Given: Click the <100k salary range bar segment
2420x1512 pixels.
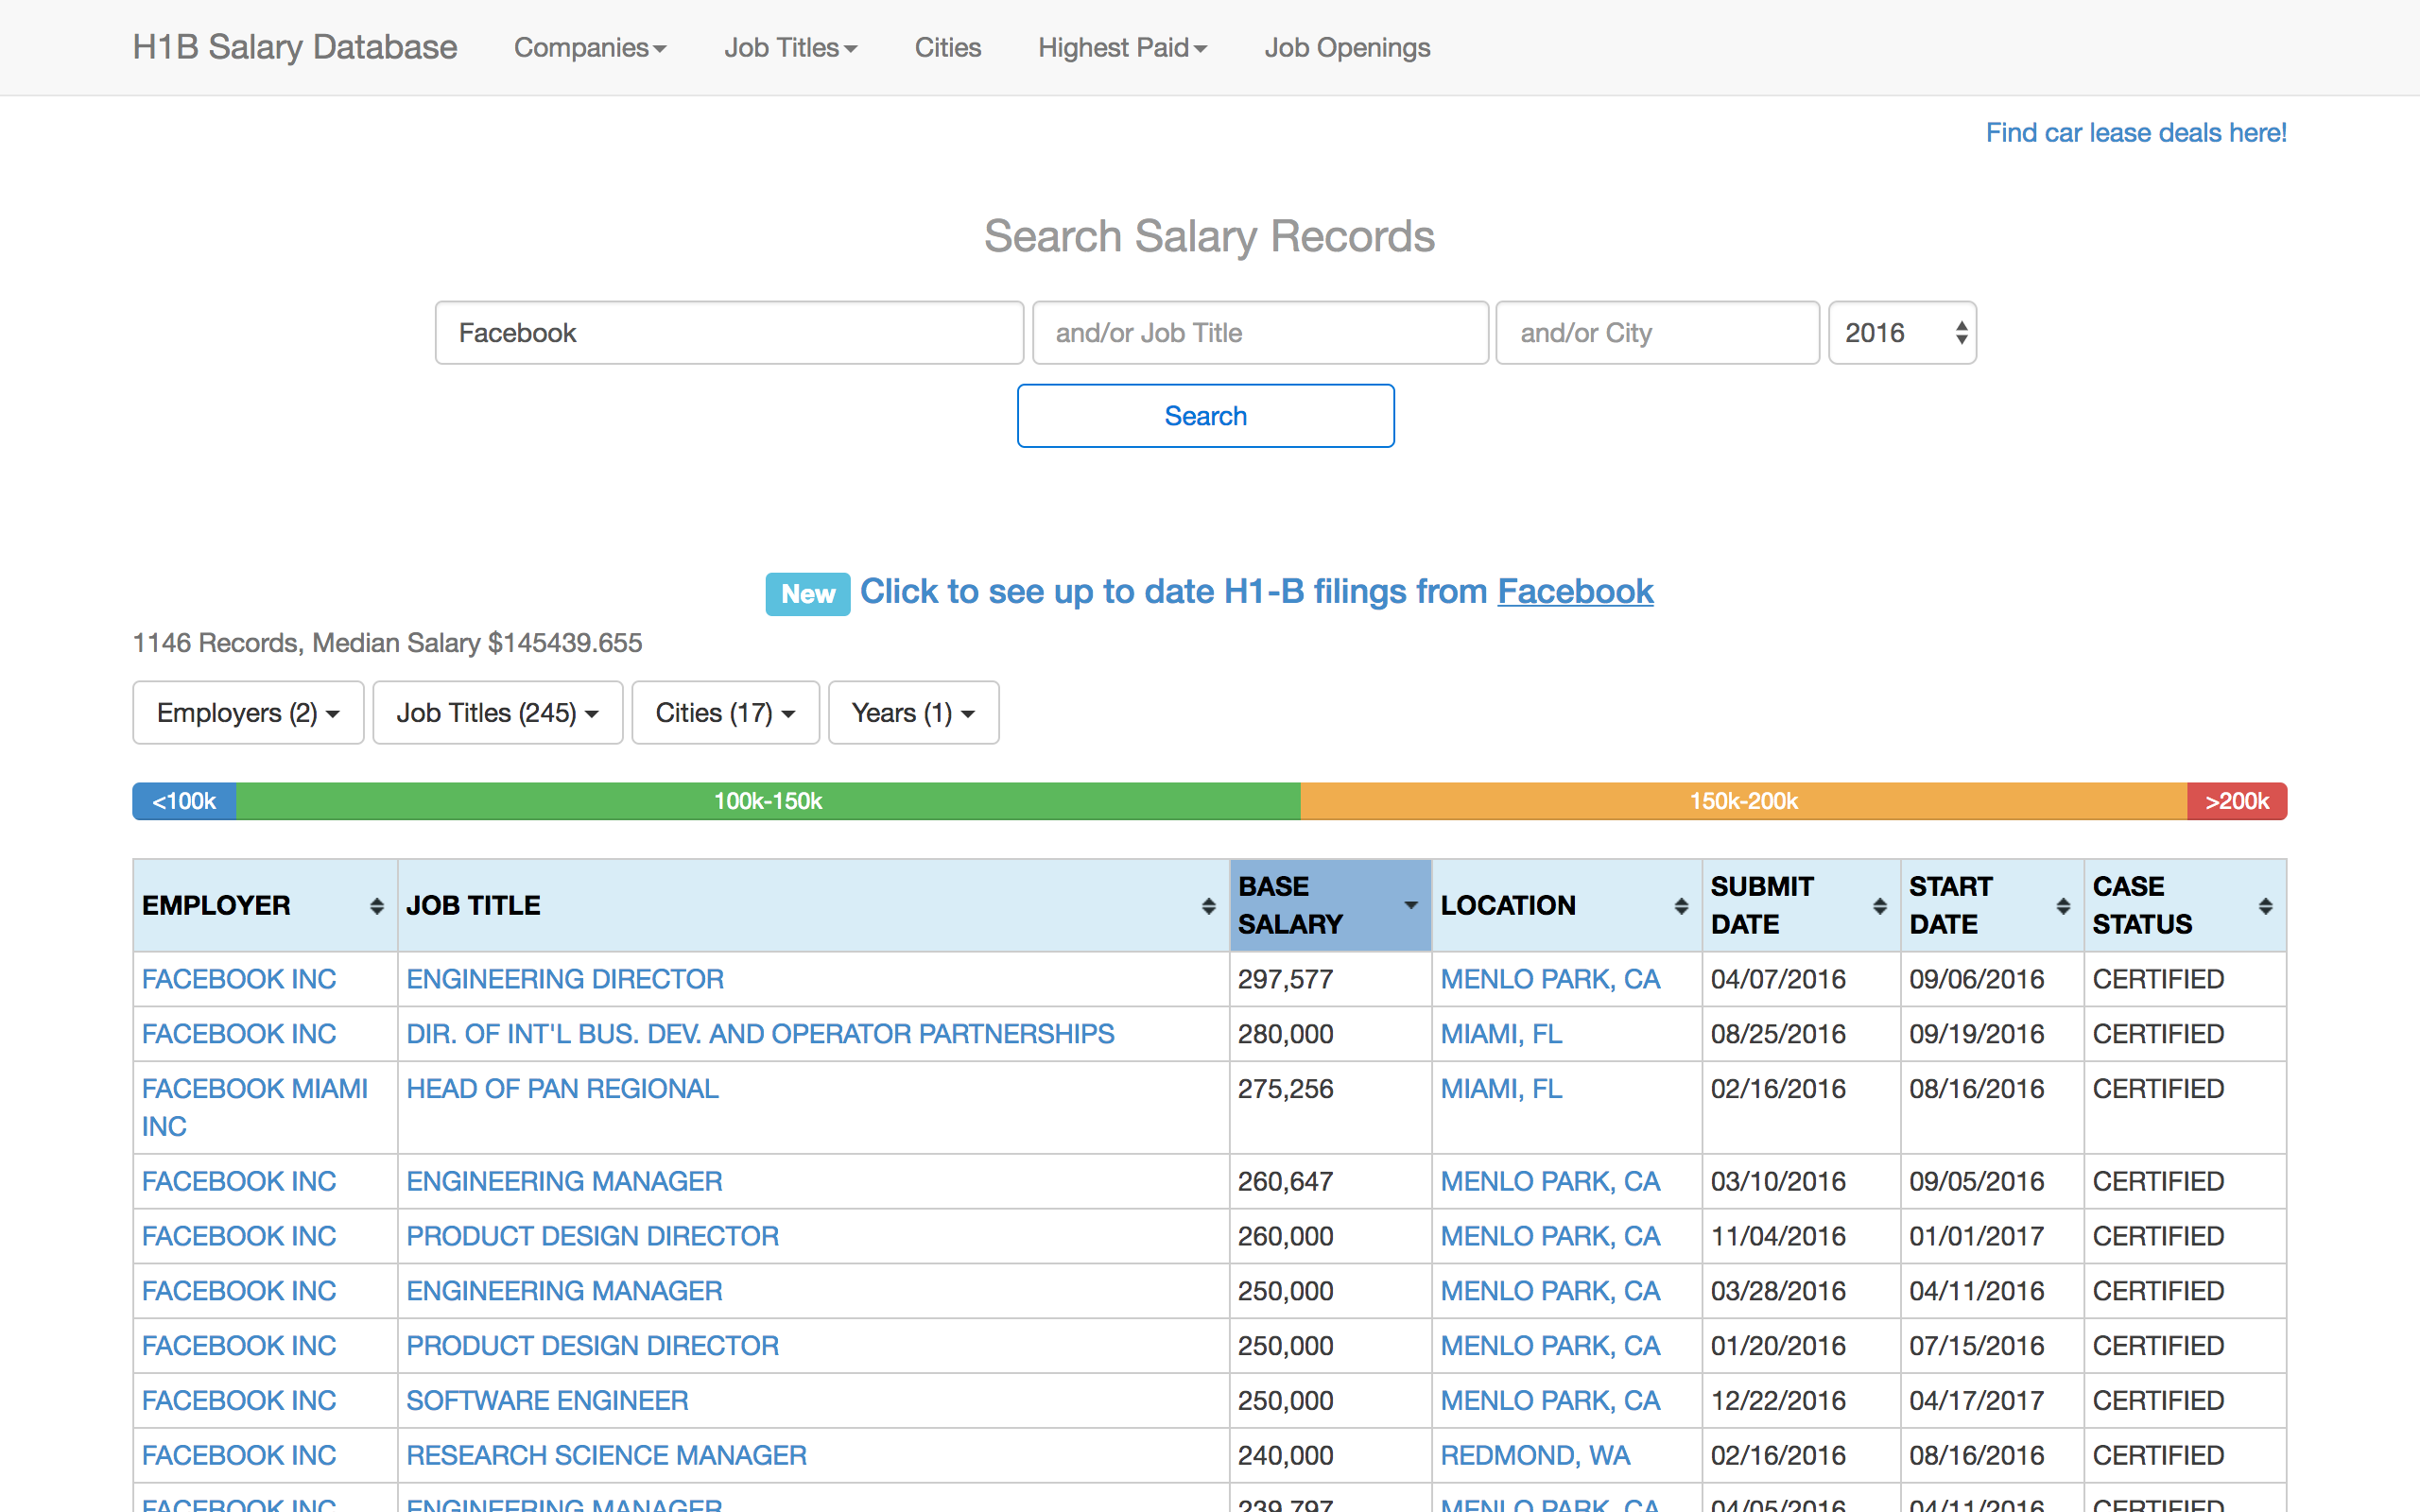Looking at the screenshot, I should tap(184, 801).
